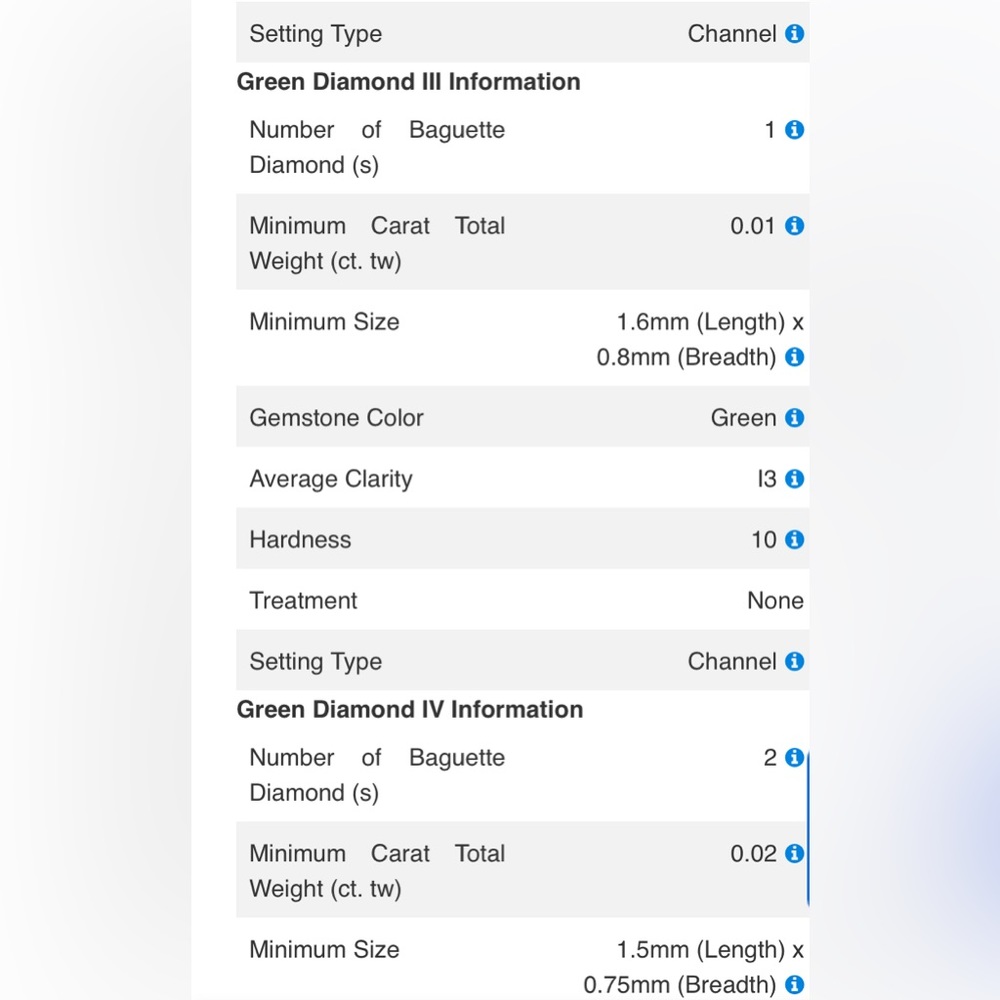
Task: View info about Green gemstone color
Action: click(x=794, y=418)
